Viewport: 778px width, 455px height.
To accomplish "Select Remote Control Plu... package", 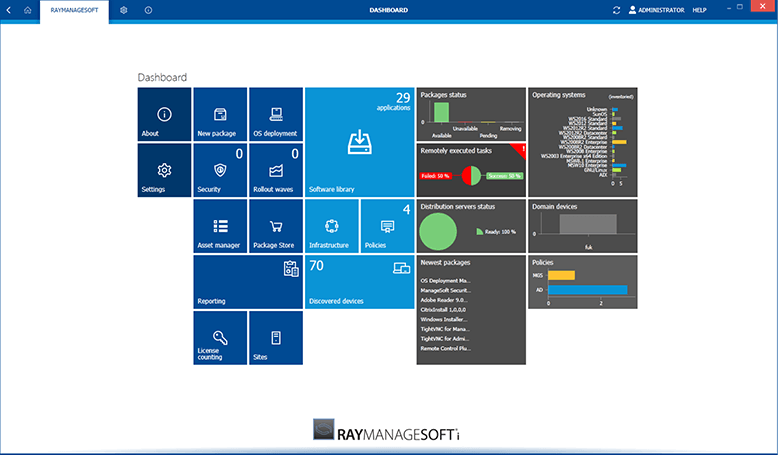I will coord(446,348).
